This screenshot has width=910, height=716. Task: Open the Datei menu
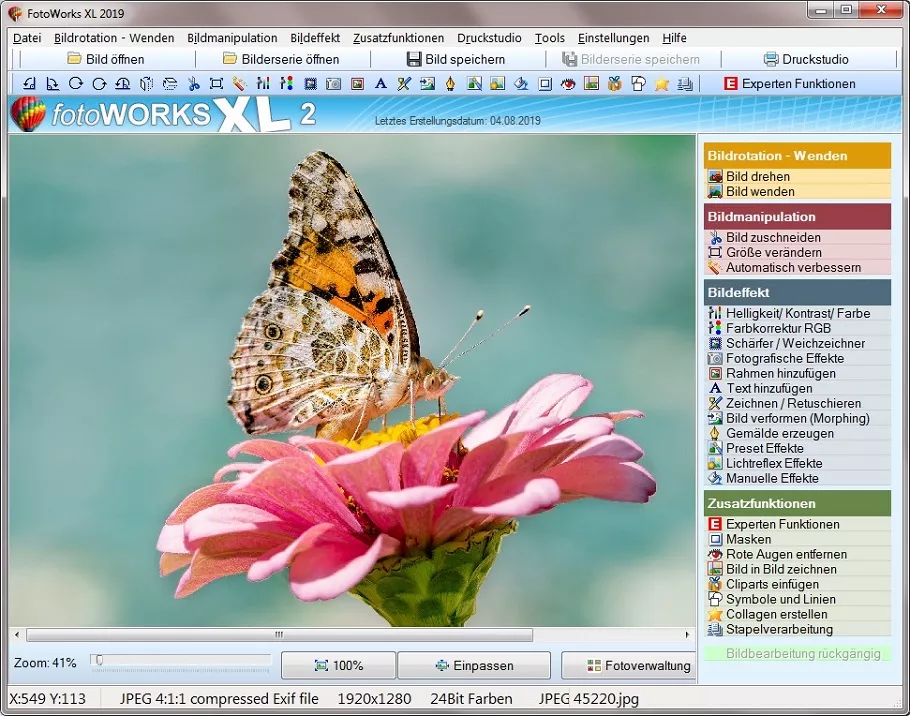point(27,38)
